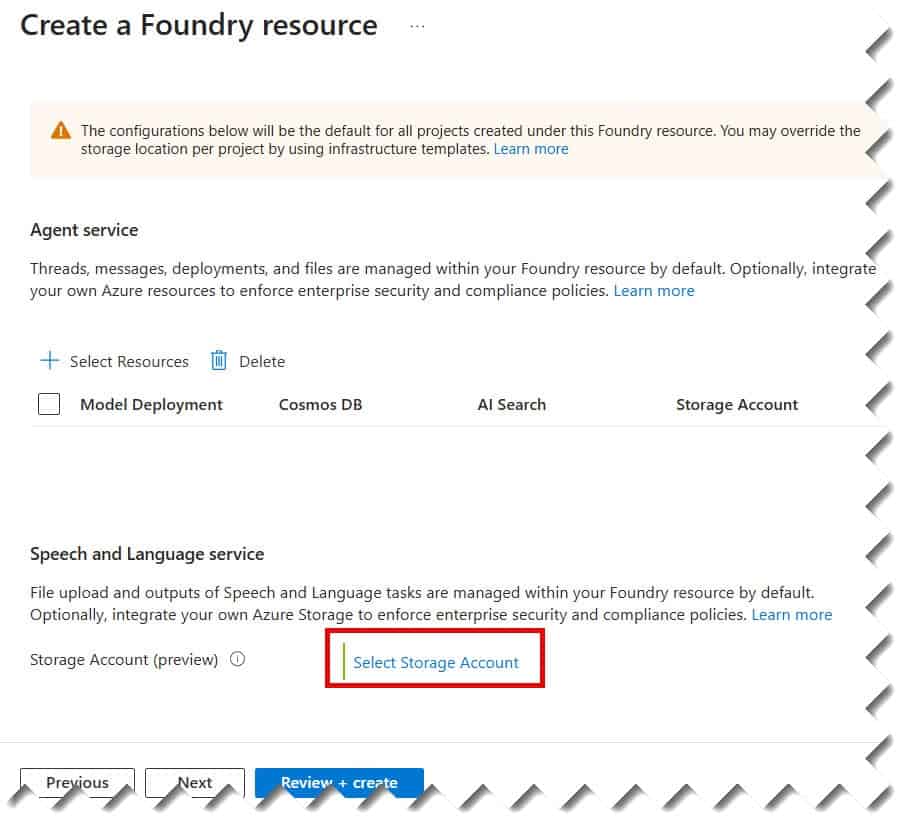
Task: Open the ellipsis menu next to the page title
Action: [x=417, y=25]
